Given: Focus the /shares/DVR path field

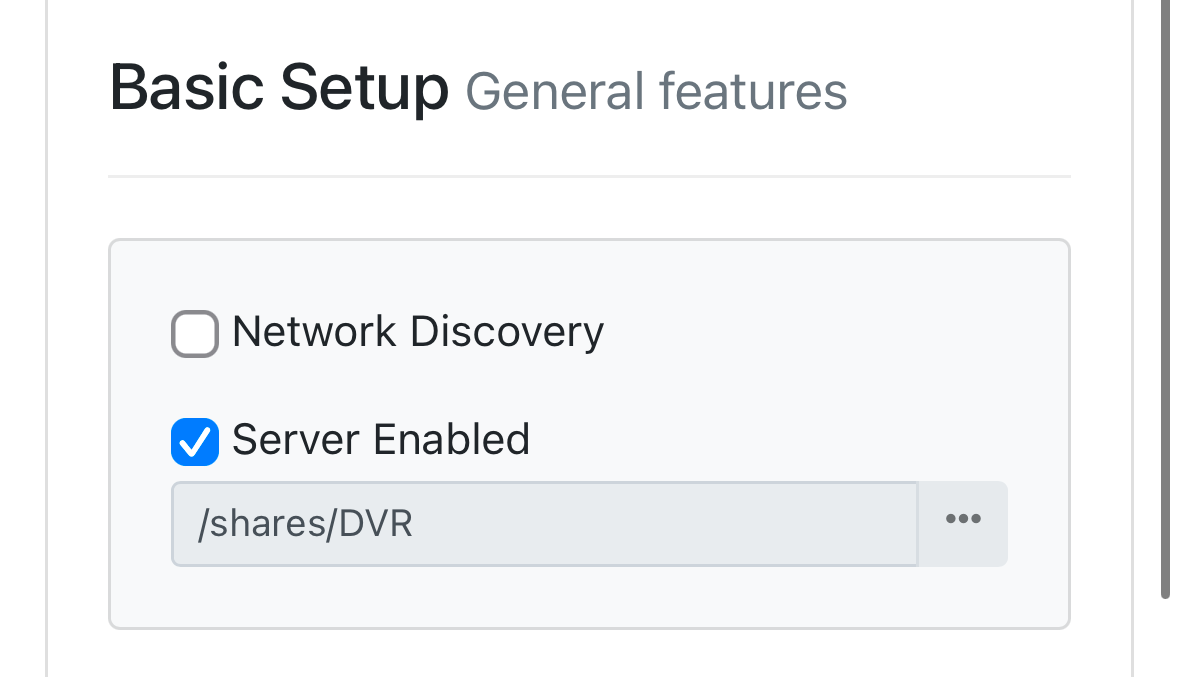Looking at the screenshot, I should tap(544, 524).
